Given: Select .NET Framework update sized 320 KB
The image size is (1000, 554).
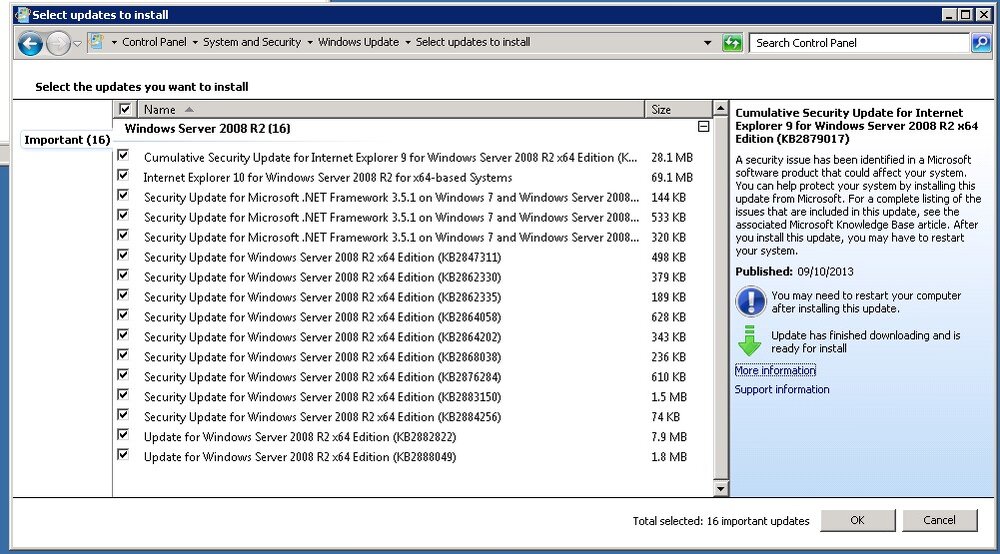Looking at the screenshot, I should pos(413,237).
